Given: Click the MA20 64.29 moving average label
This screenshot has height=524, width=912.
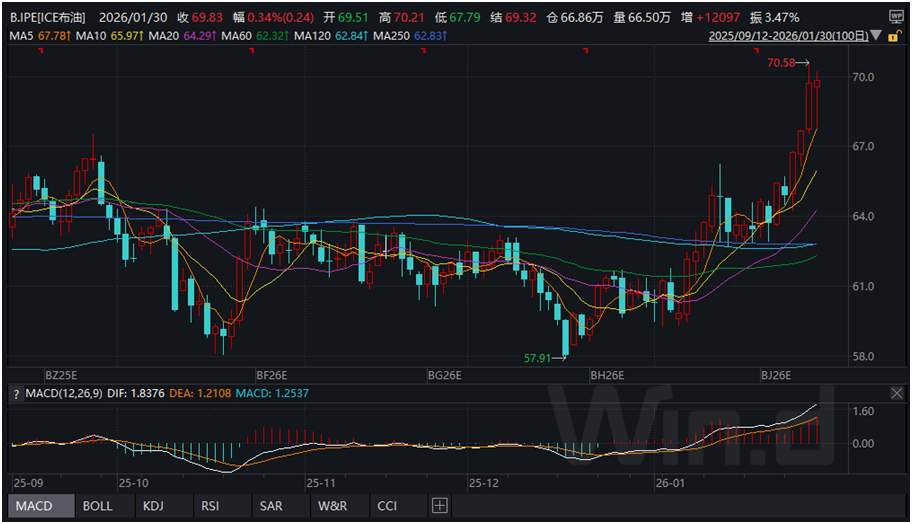Looking at the screenshot, I should click(x=182, y=36).
